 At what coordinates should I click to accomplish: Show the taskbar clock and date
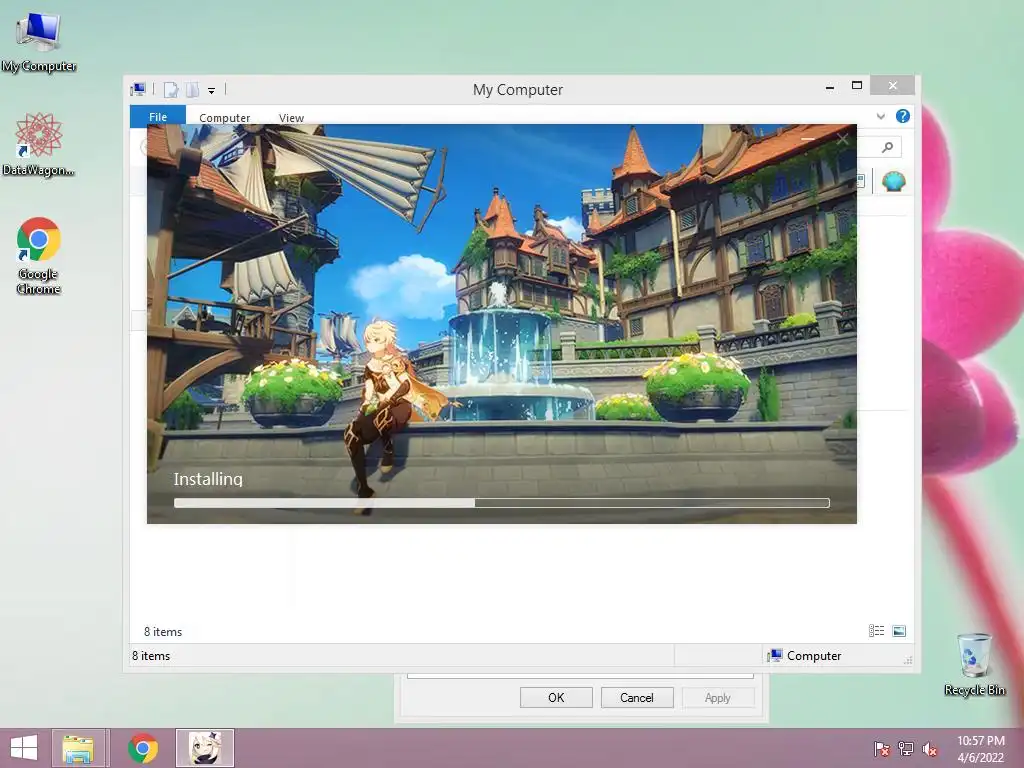(981, 749)
